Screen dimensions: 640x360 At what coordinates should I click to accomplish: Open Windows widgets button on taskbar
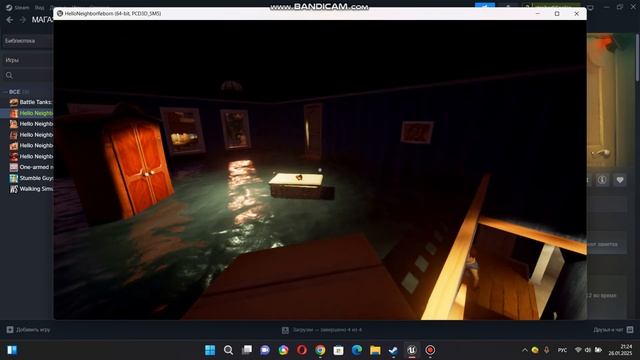click(x=12, y=350)
